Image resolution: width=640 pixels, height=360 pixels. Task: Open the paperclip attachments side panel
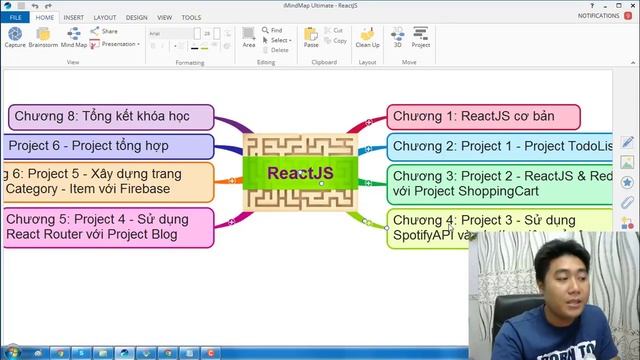pyautogui.click(x=627, y=202)
